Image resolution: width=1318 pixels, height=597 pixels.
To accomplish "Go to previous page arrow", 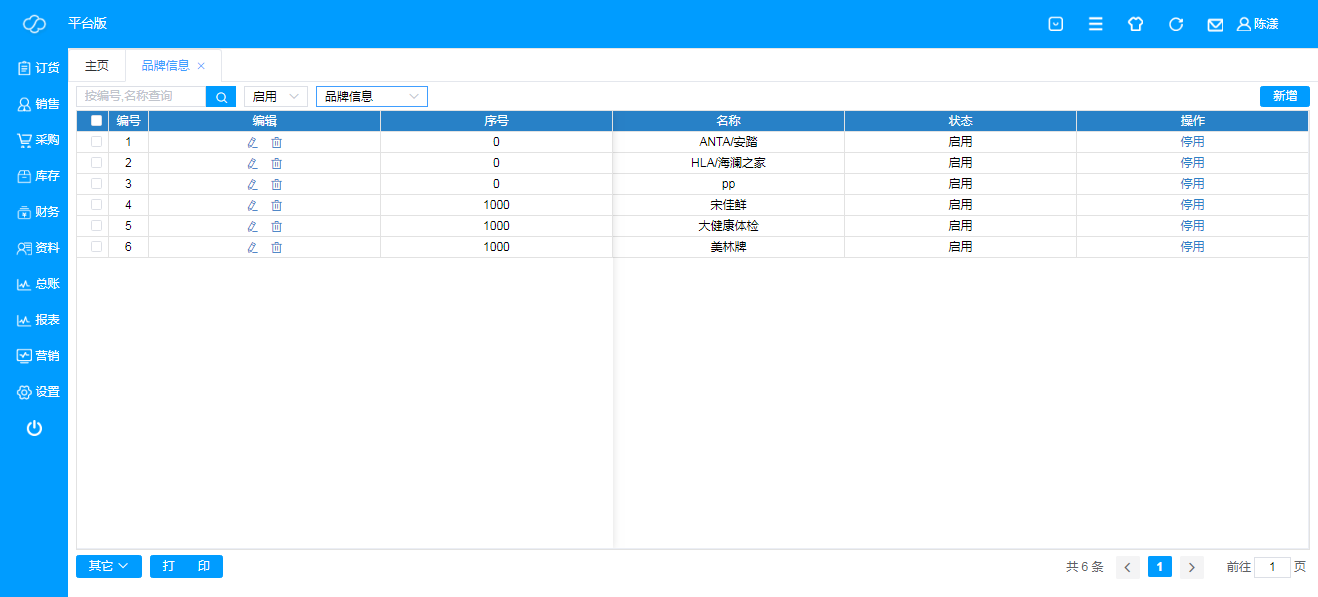I will click(1128, 567).
